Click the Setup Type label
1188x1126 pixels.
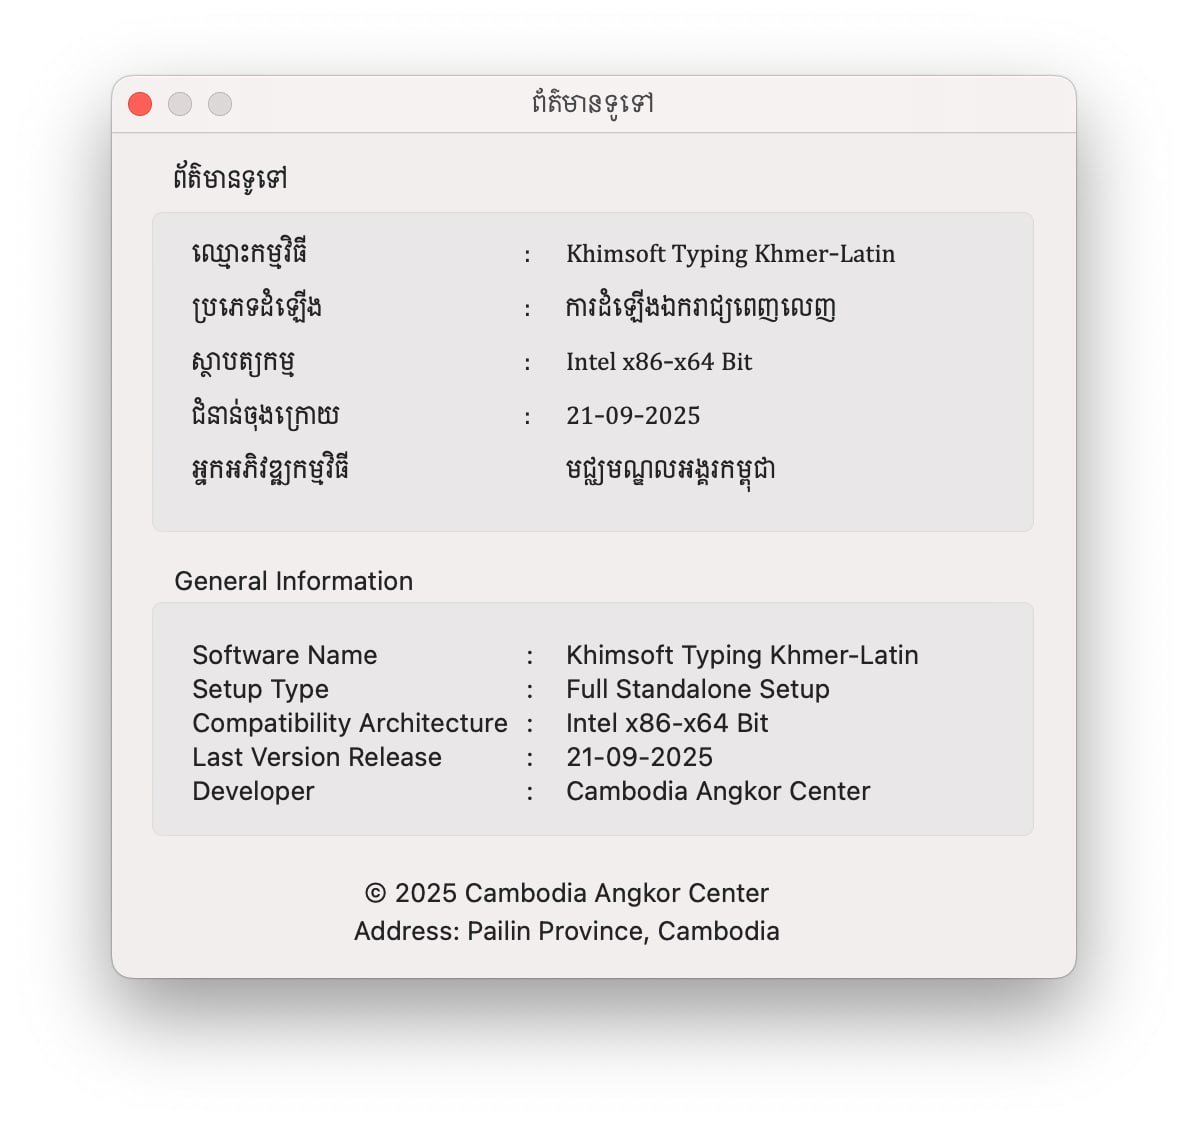tap(260, 689)
